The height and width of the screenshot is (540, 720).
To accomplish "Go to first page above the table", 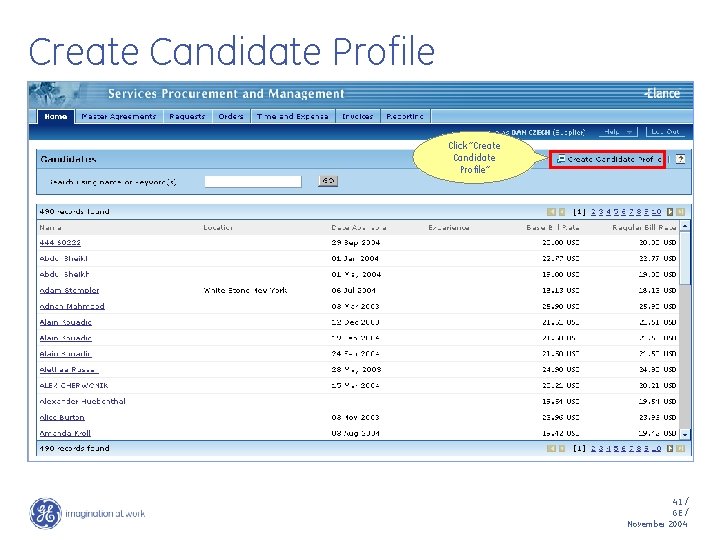I will point(551,212).
